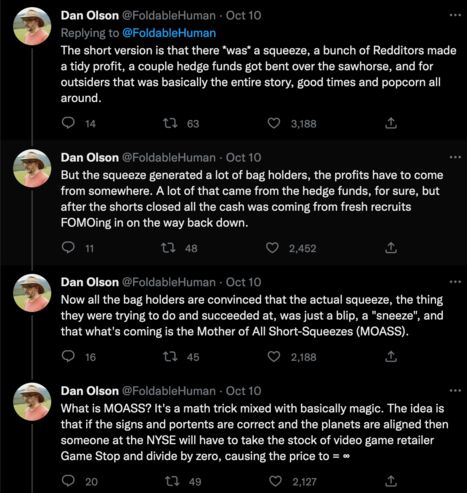Reply to the tweet showing 20 replies

[x=68, y=481]
